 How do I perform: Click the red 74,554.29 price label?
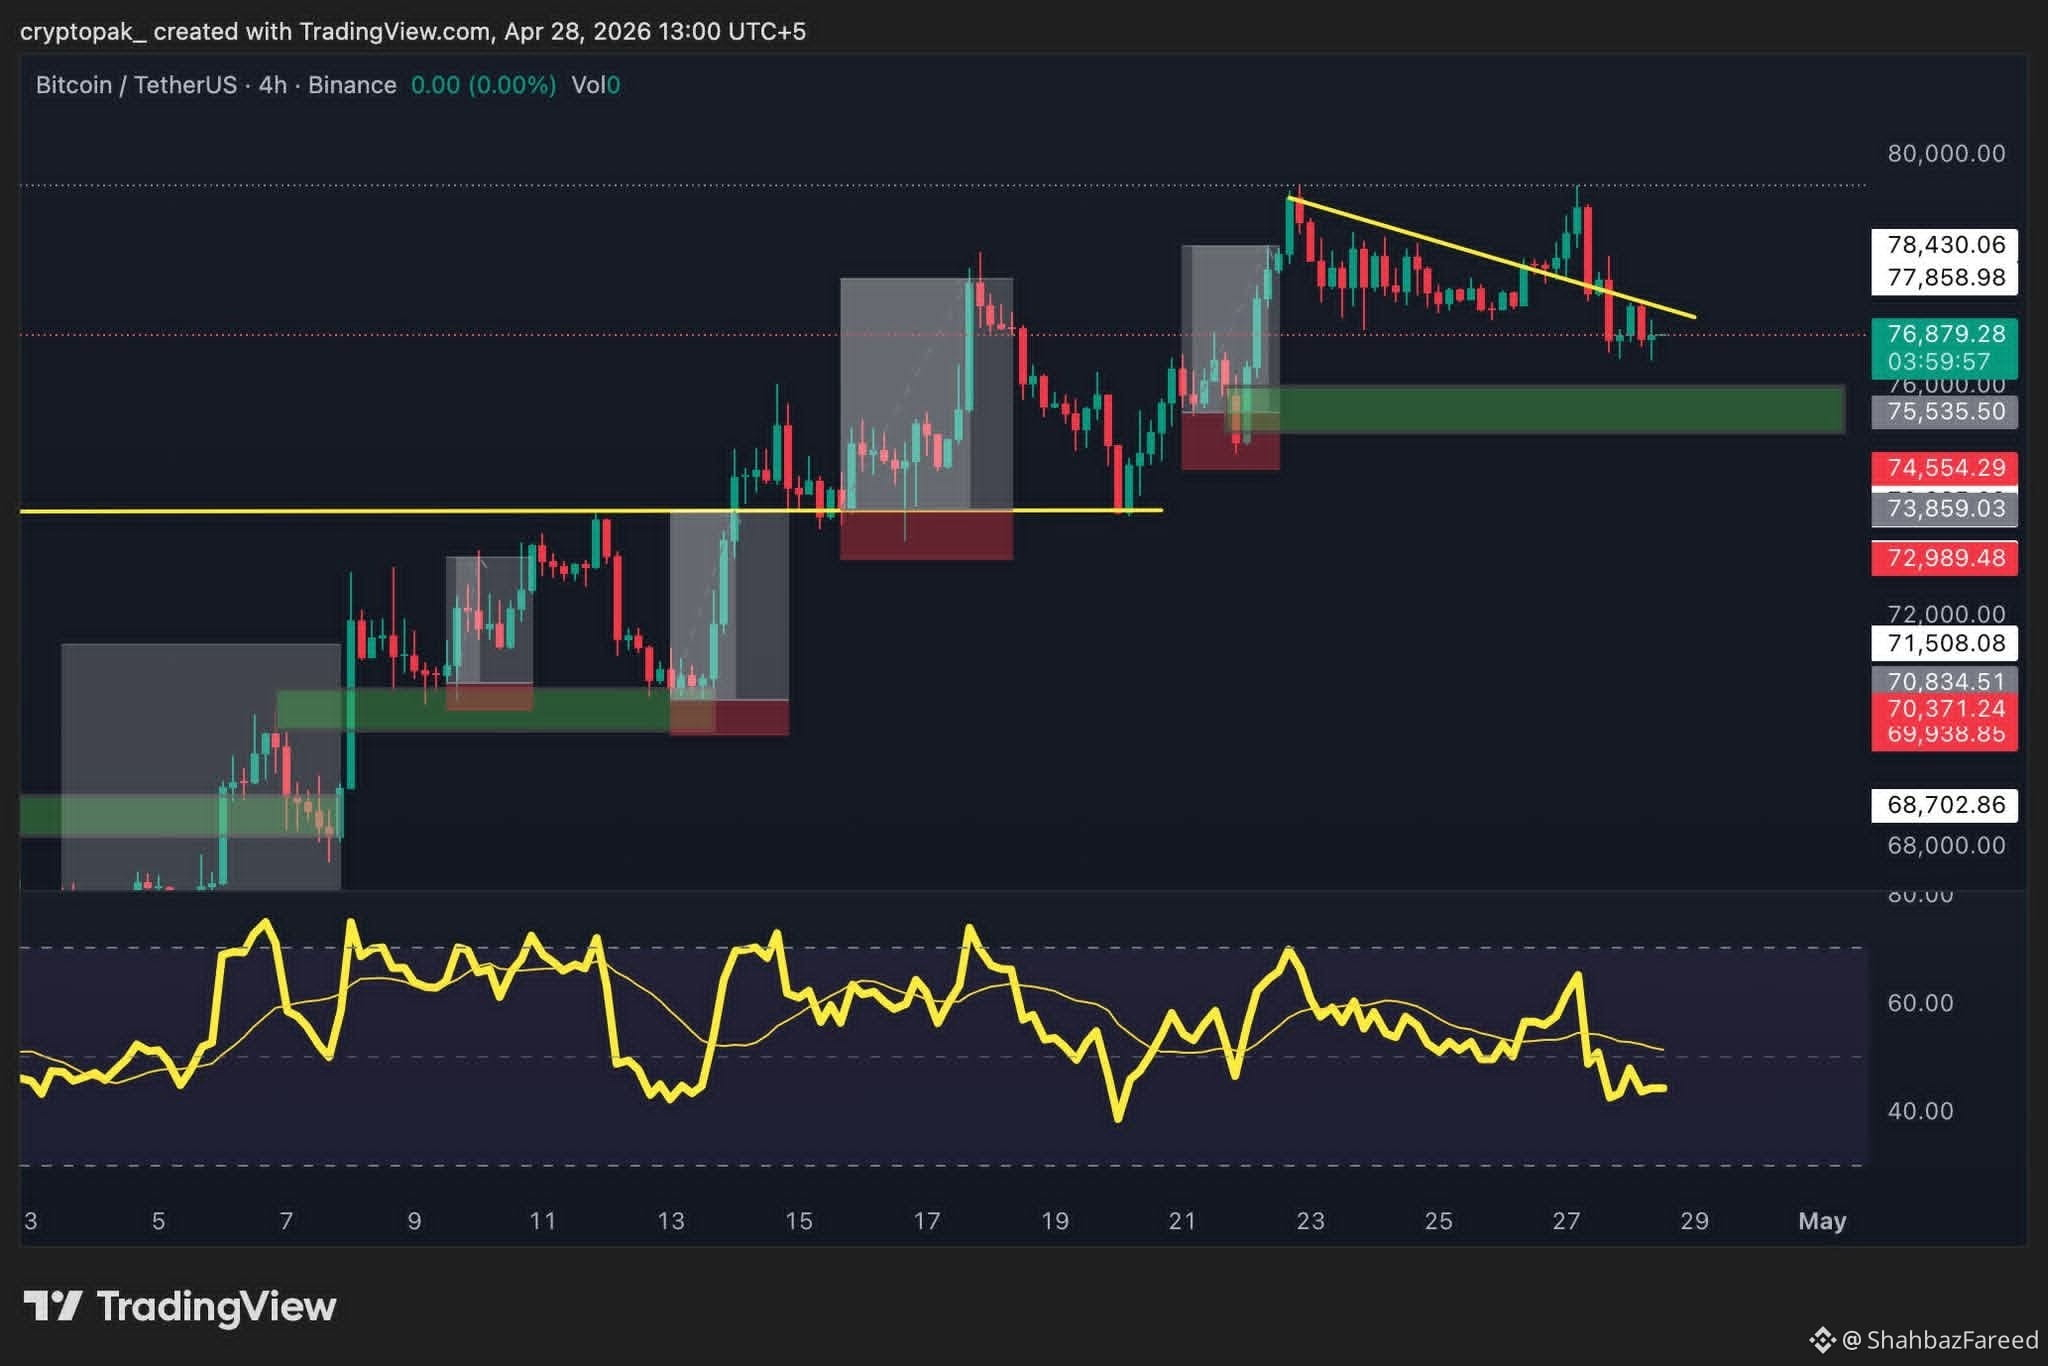(1945, 468)
